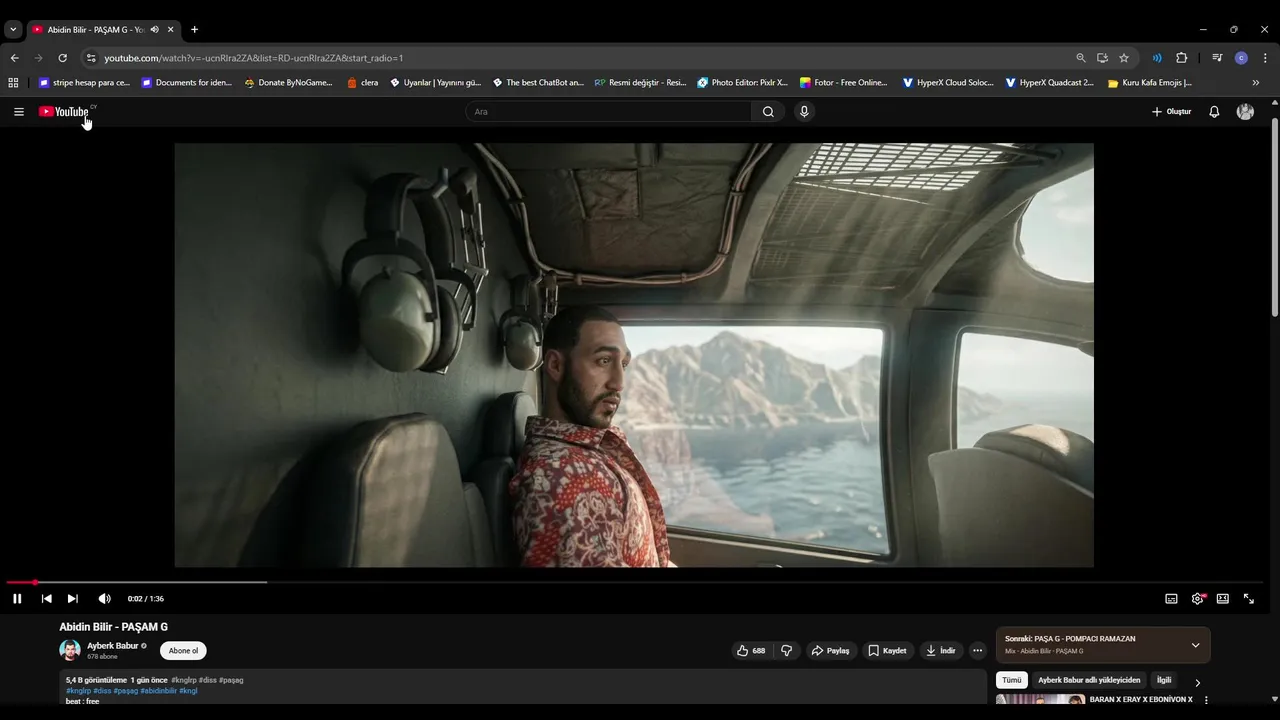Open a new browser tab
This screenshot has width=1280, height=720.
coord(194,30)
